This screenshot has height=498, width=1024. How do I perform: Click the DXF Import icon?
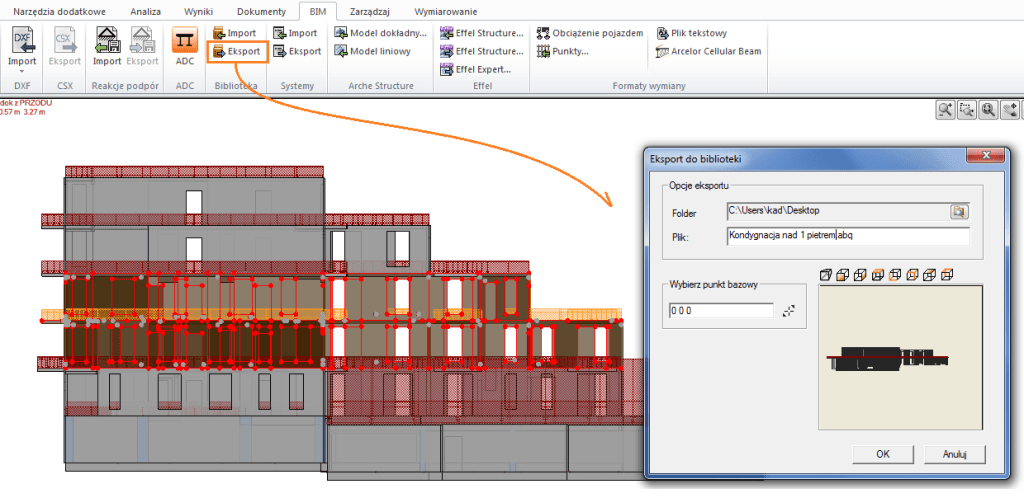tap(22, 40)
